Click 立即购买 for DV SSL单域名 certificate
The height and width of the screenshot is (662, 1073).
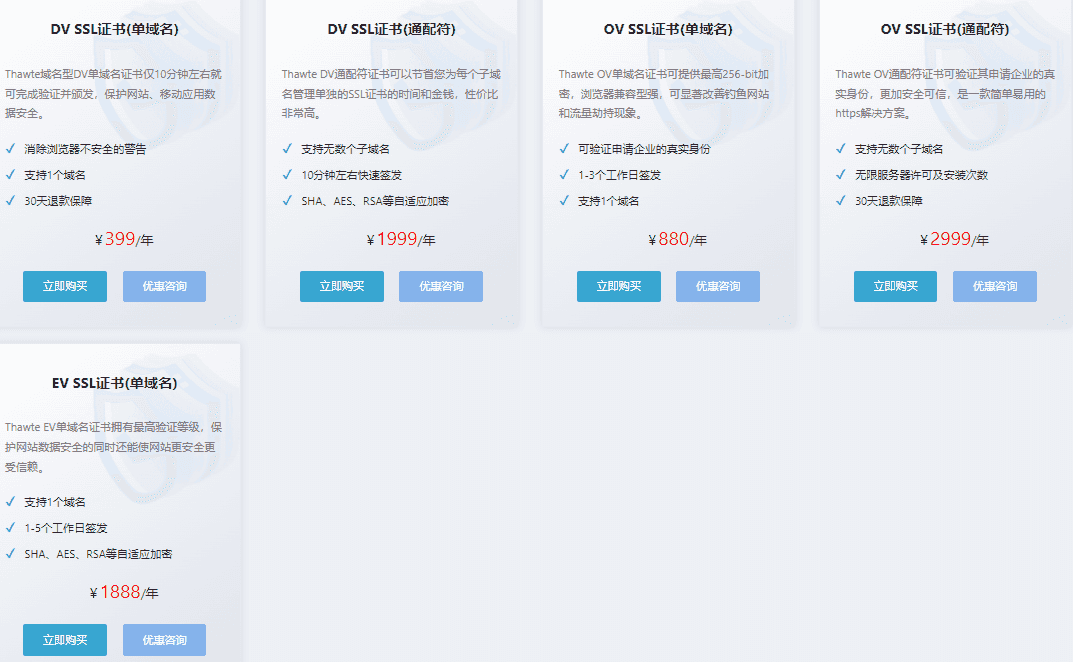(65, 286)
